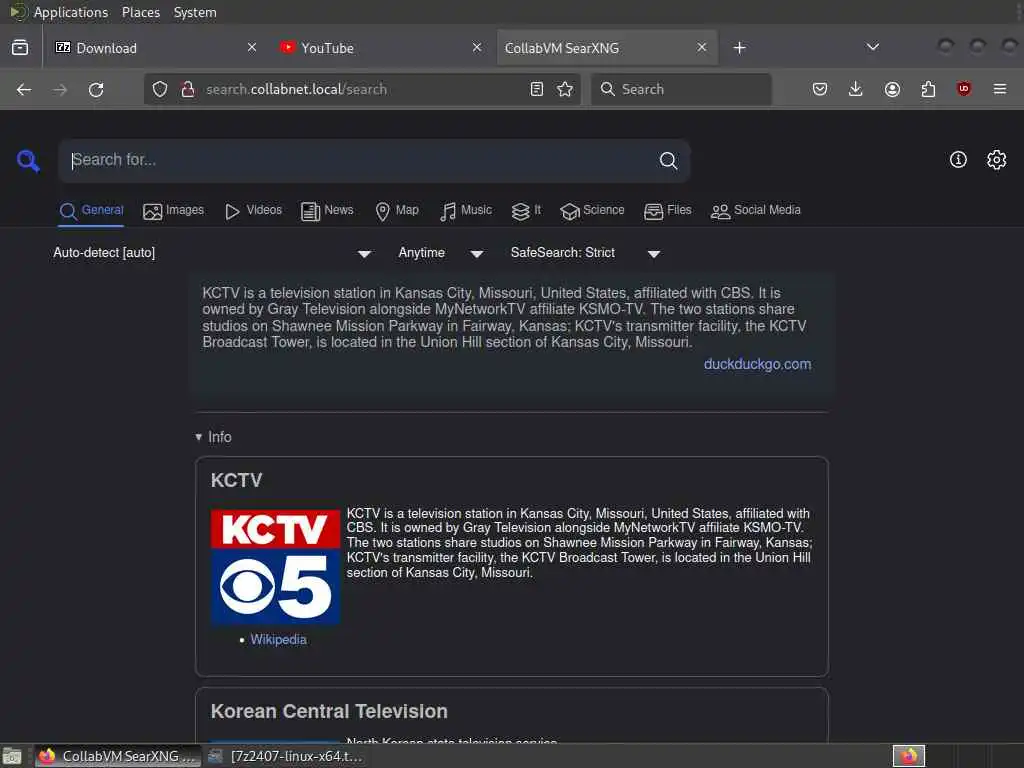1024x768 pixels.
Task: Switch to the Science category
Action: pos(592,211)
